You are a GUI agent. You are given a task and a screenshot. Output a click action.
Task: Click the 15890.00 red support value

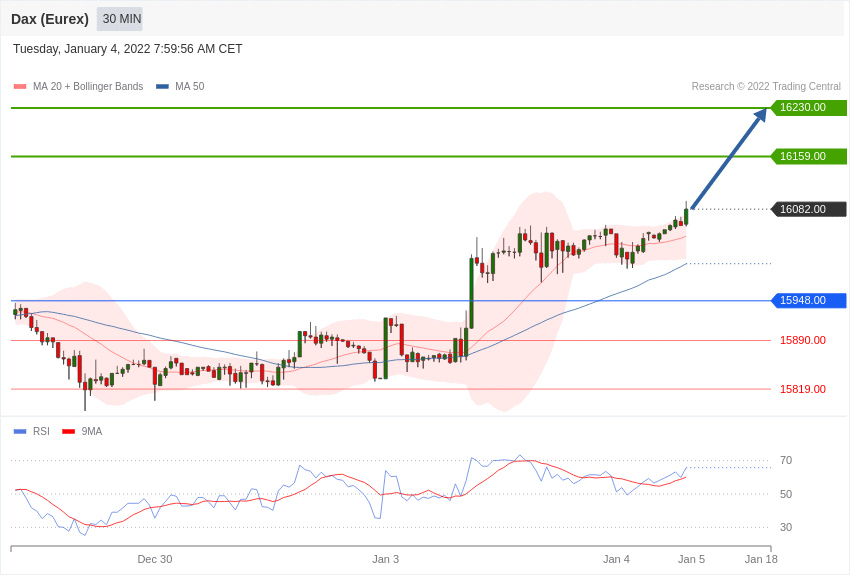click(x=803, y=340)
